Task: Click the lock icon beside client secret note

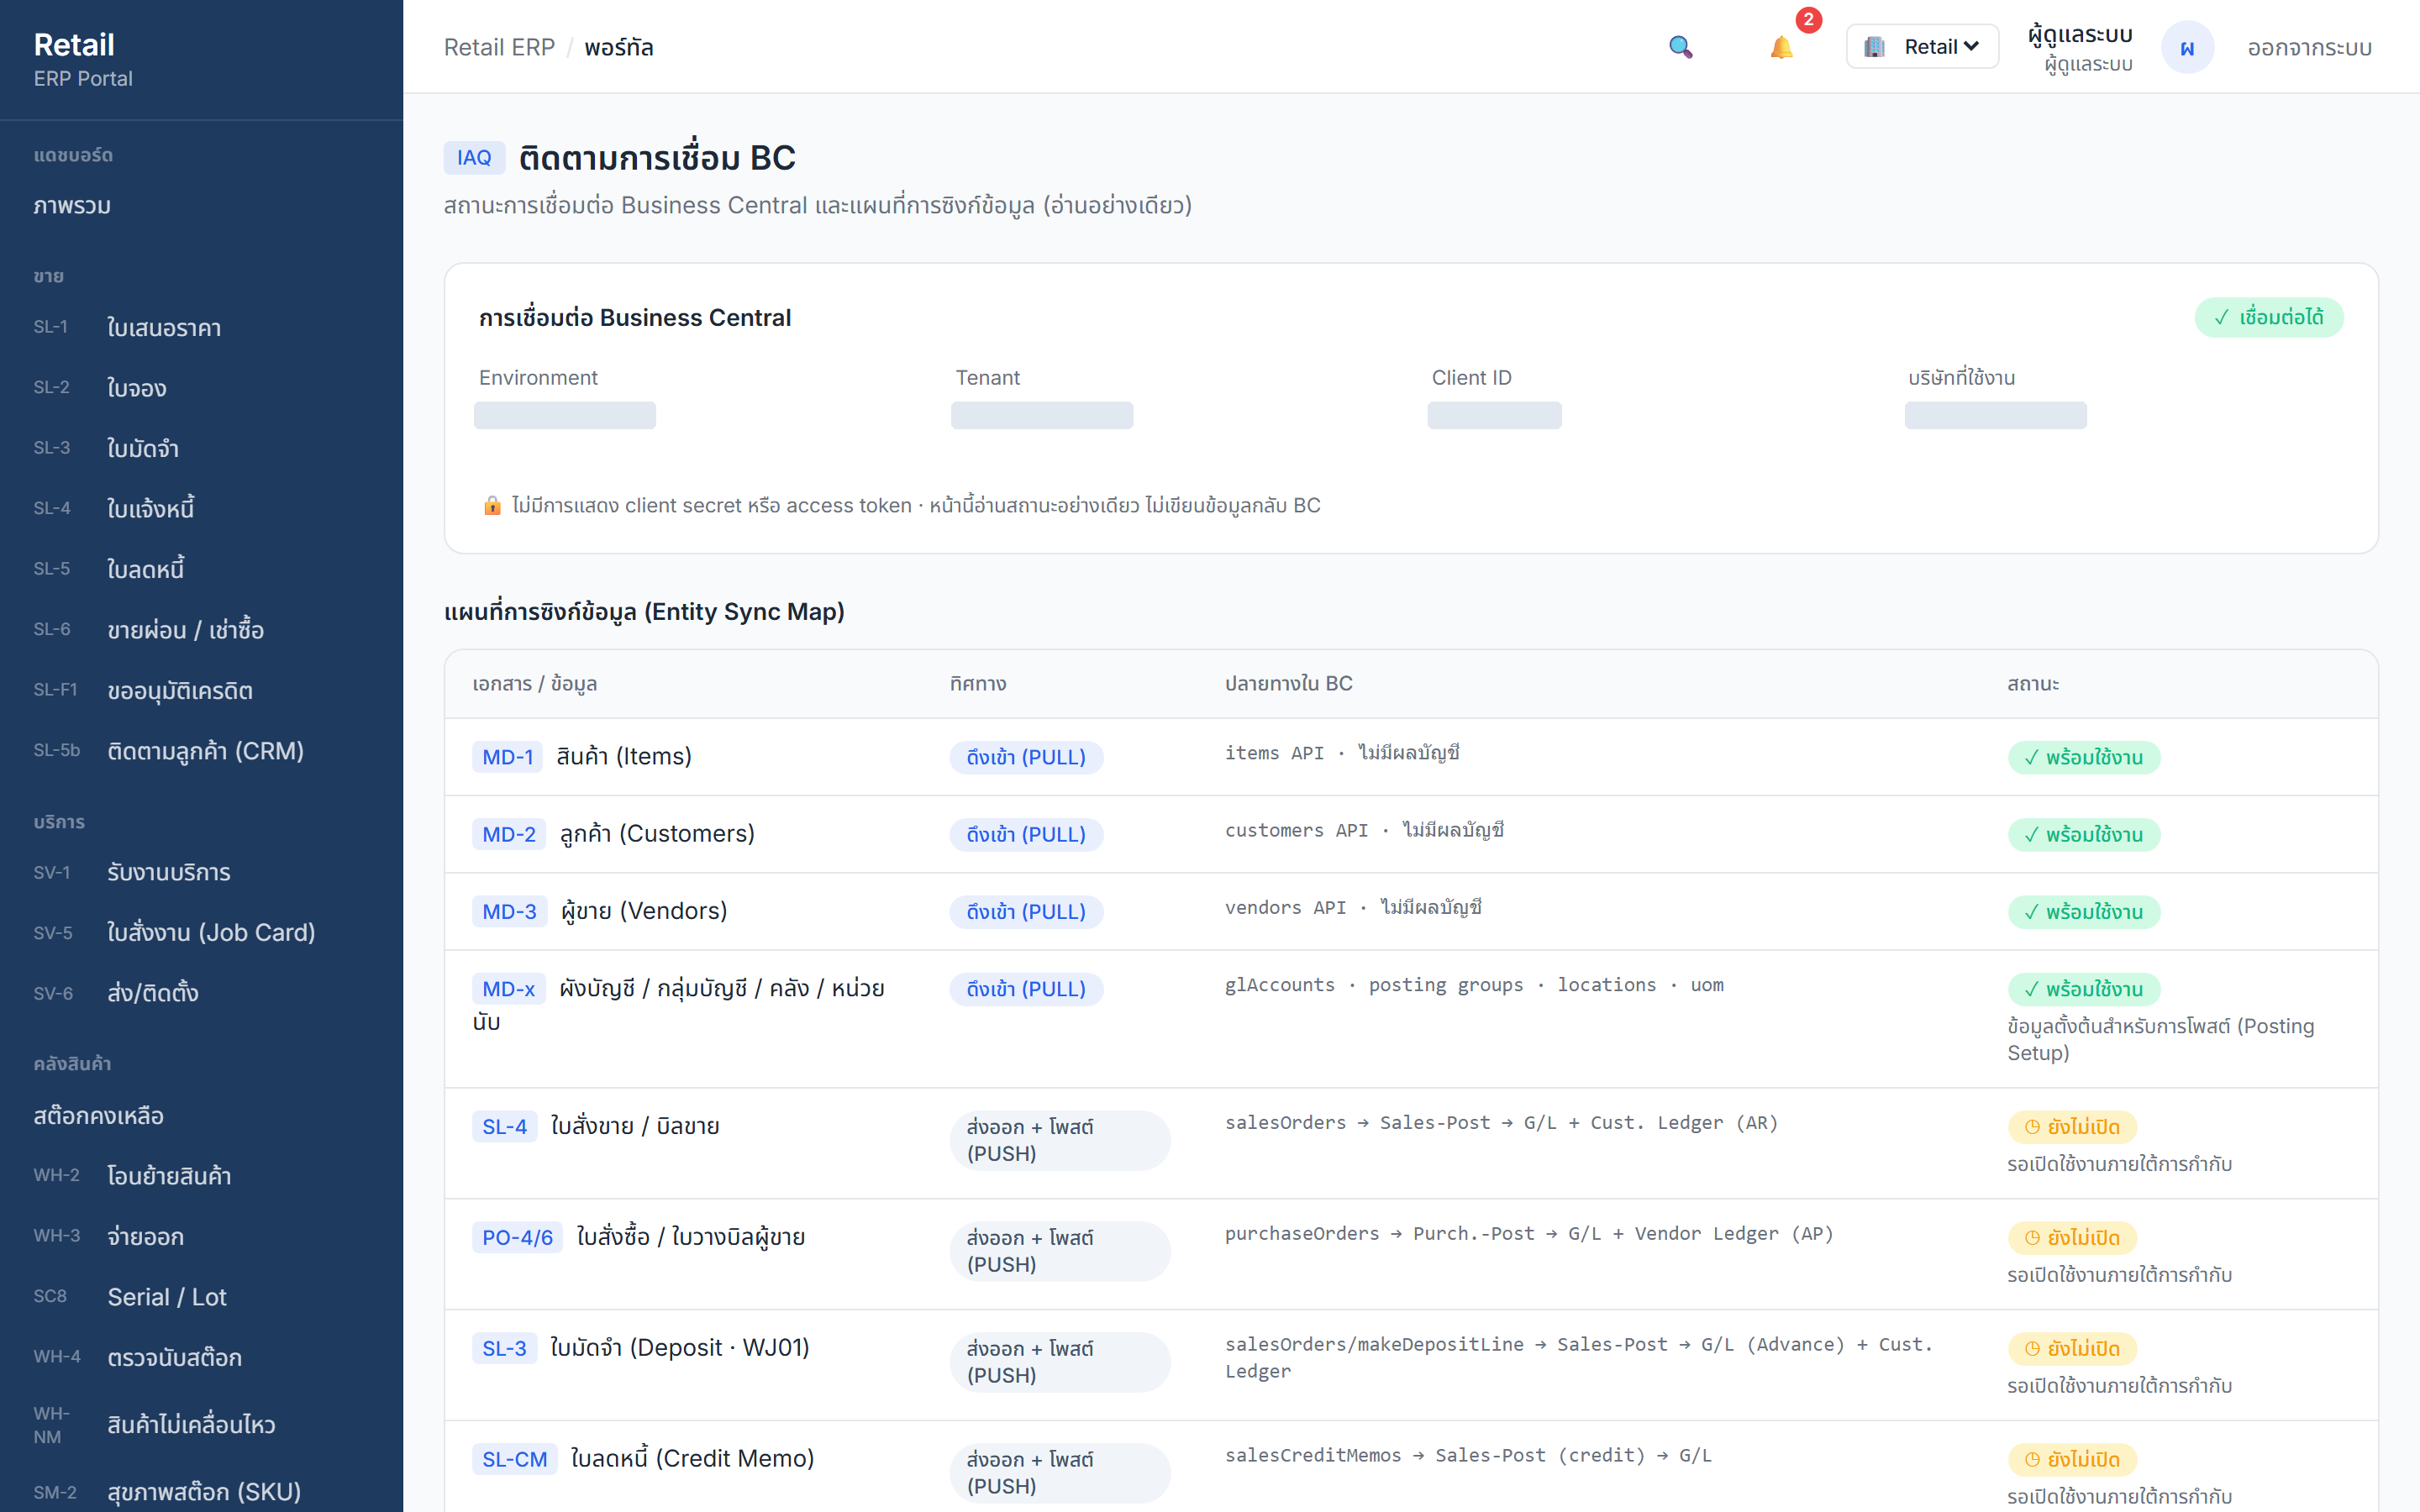Action: pyautogui.click(x=492, y=506)
